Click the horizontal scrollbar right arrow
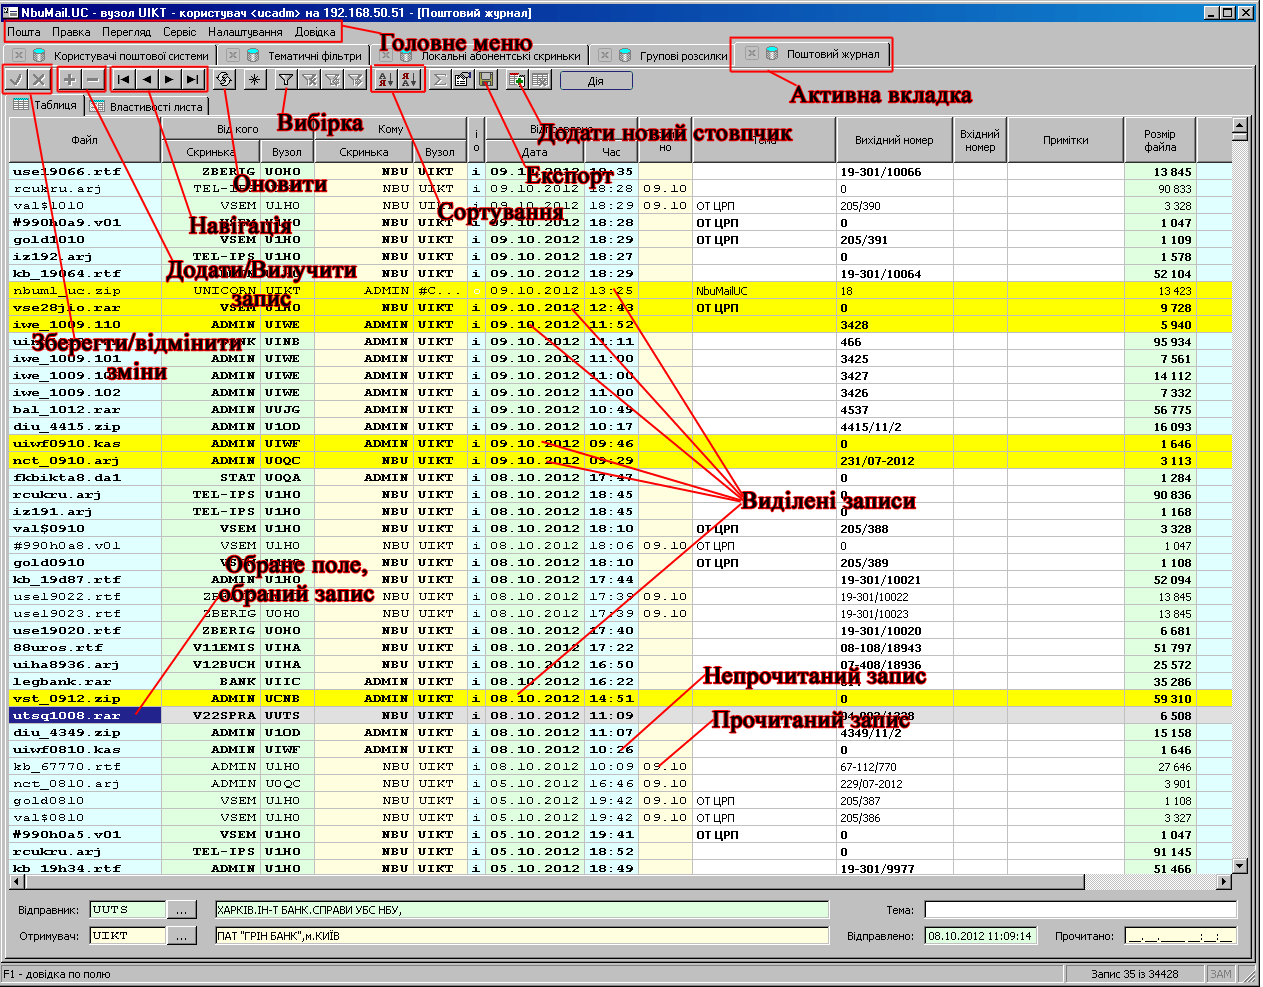 point(1223,882)
